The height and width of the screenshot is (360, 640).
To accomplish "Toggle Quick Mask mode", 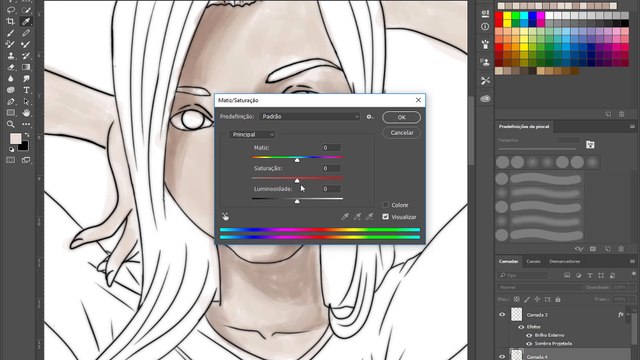I will (11, 160).
